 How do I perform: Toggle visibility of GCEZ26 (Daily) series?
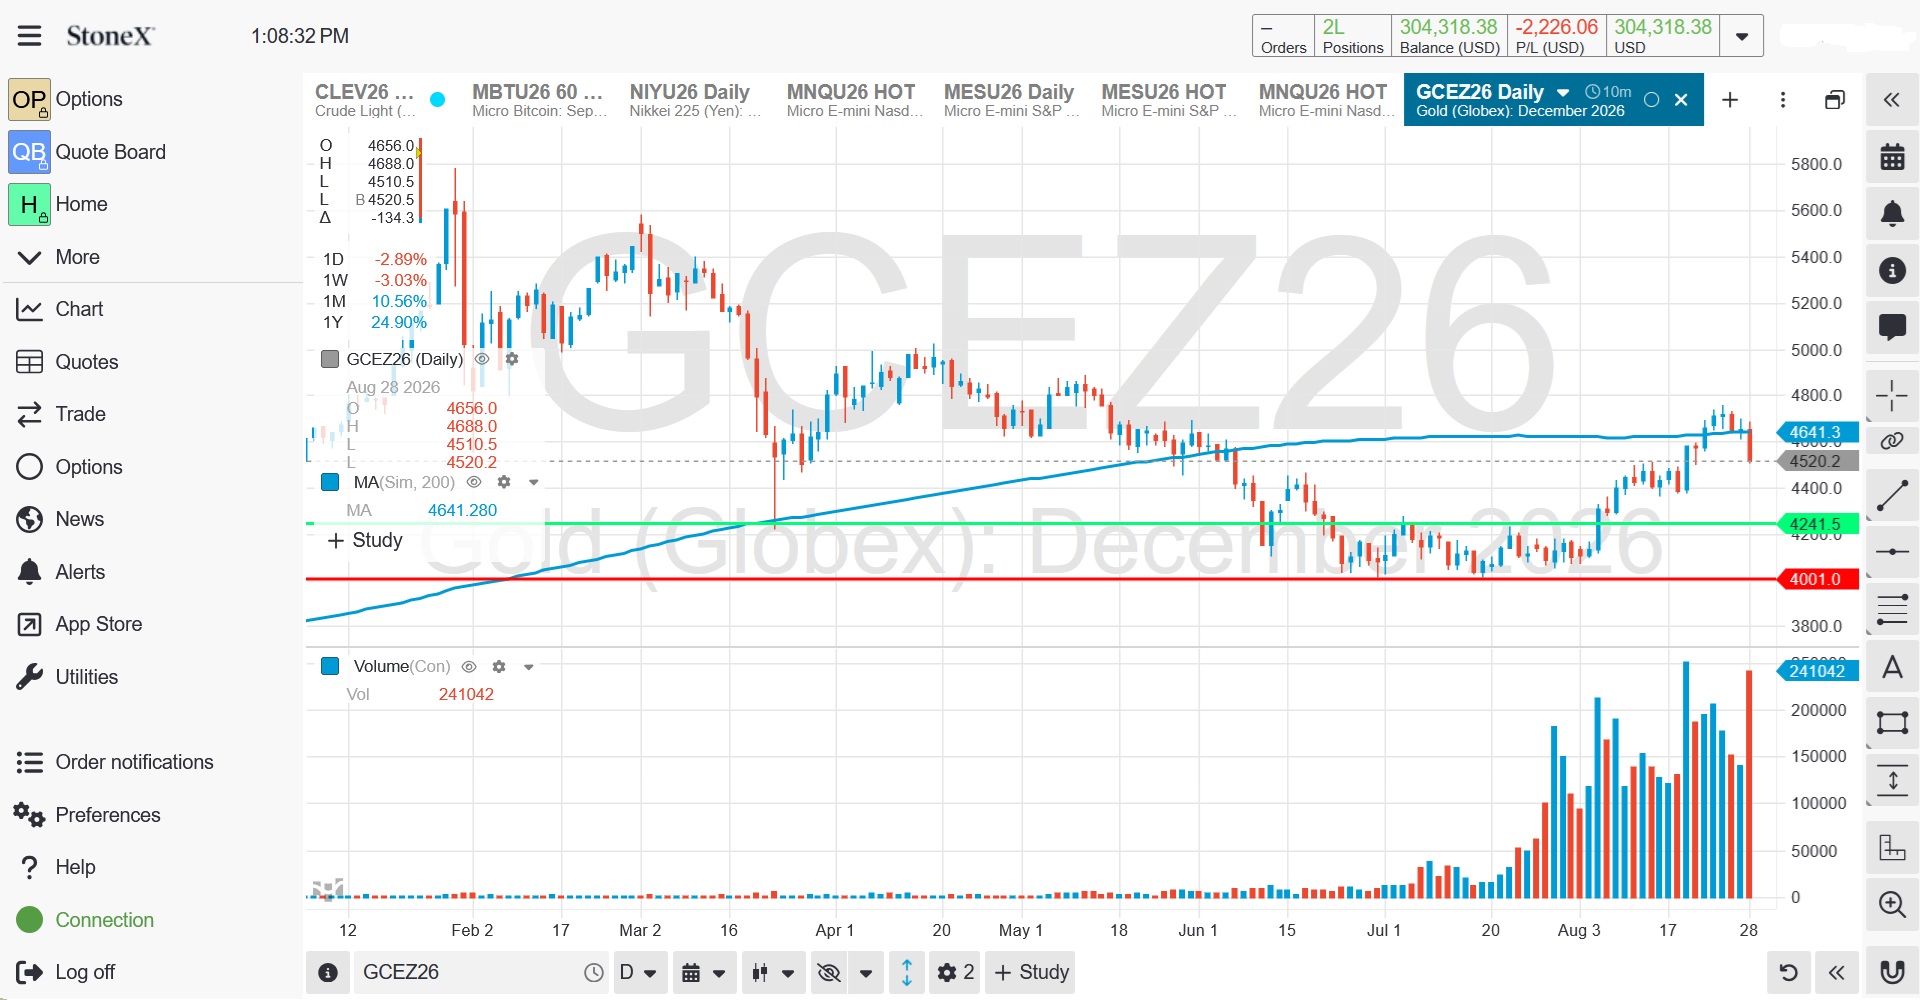click(x=482, y=359)
